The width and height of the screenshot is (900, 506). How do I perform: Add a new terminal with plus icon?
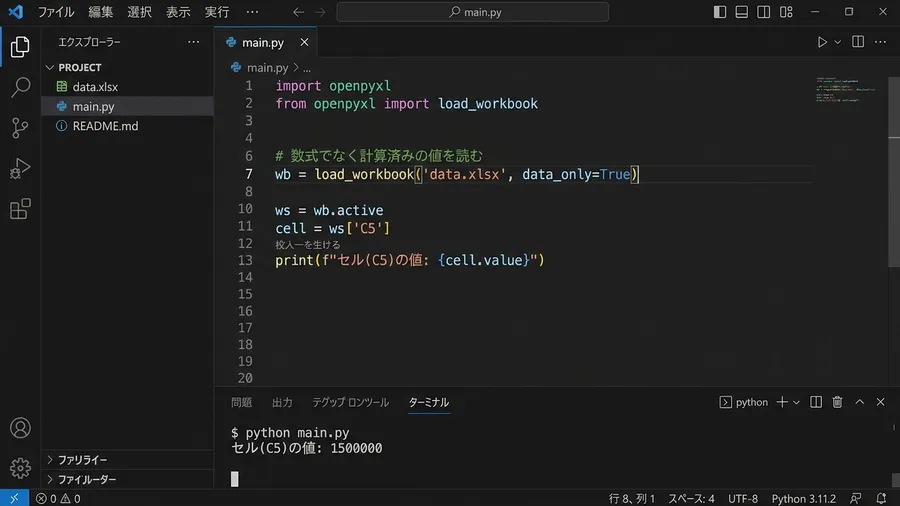tap(782, 402)
